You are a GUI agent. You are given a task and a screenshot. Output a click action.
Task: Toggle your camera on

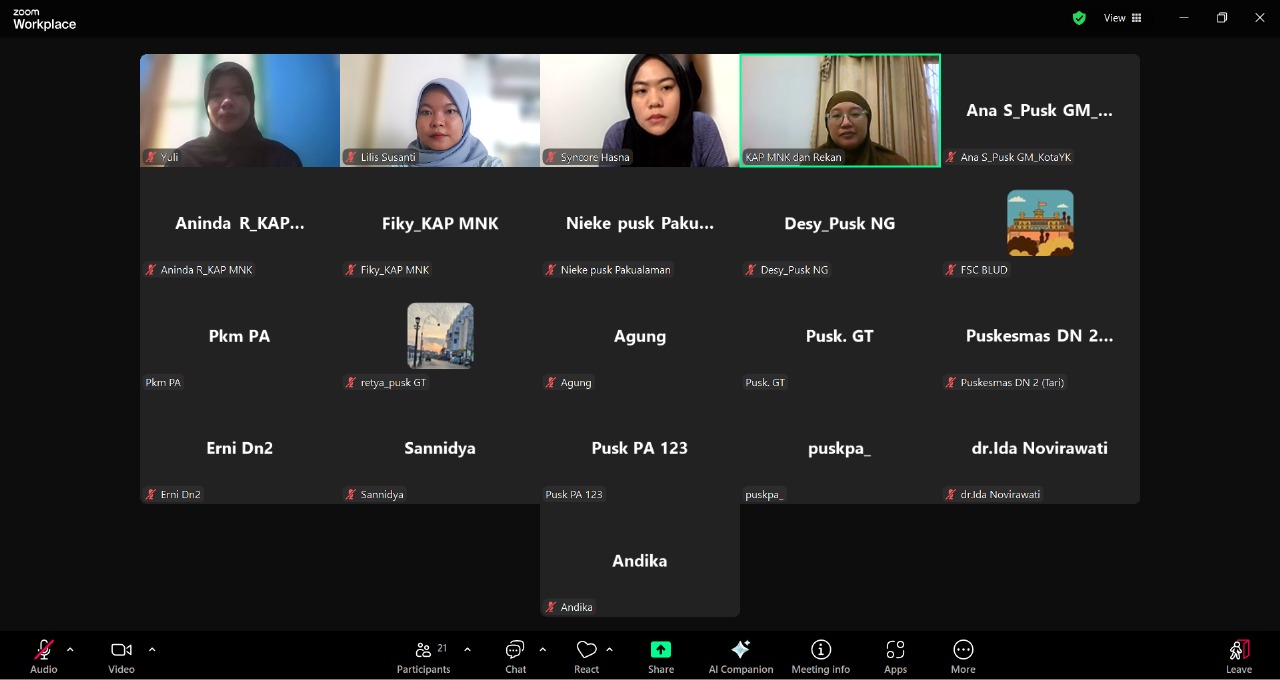click(120, 655)
